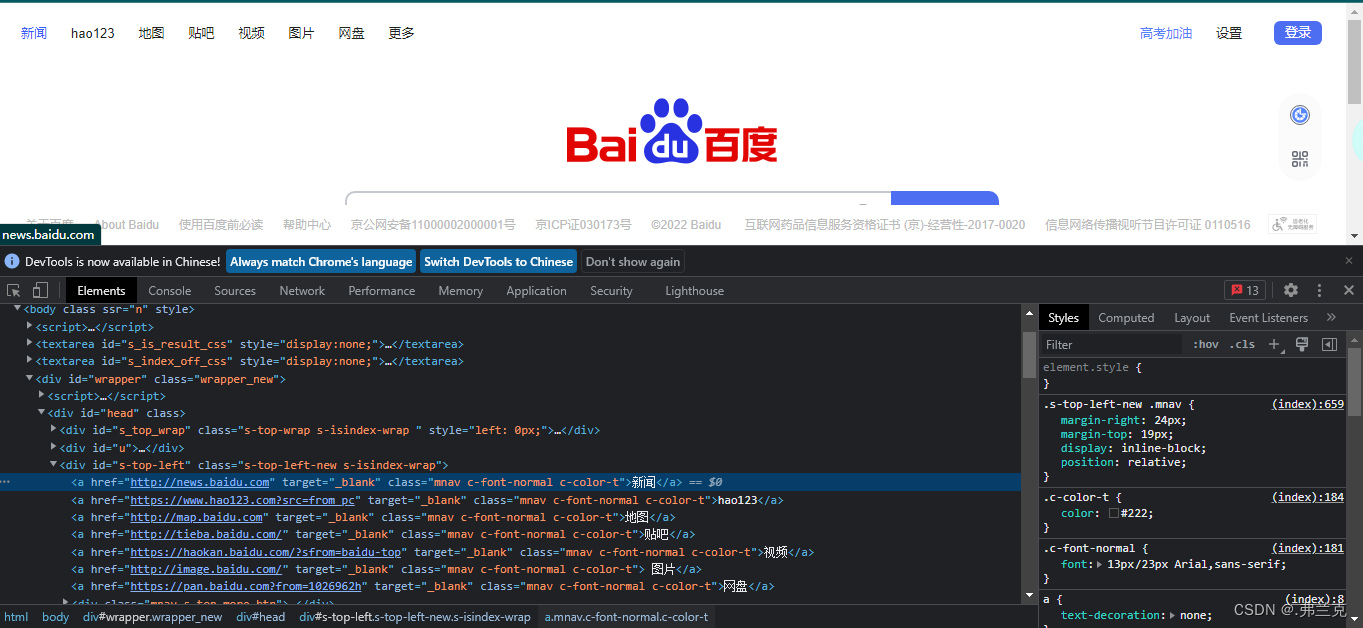Expand the div#s_top_wrap node

(x=54, y=429)
